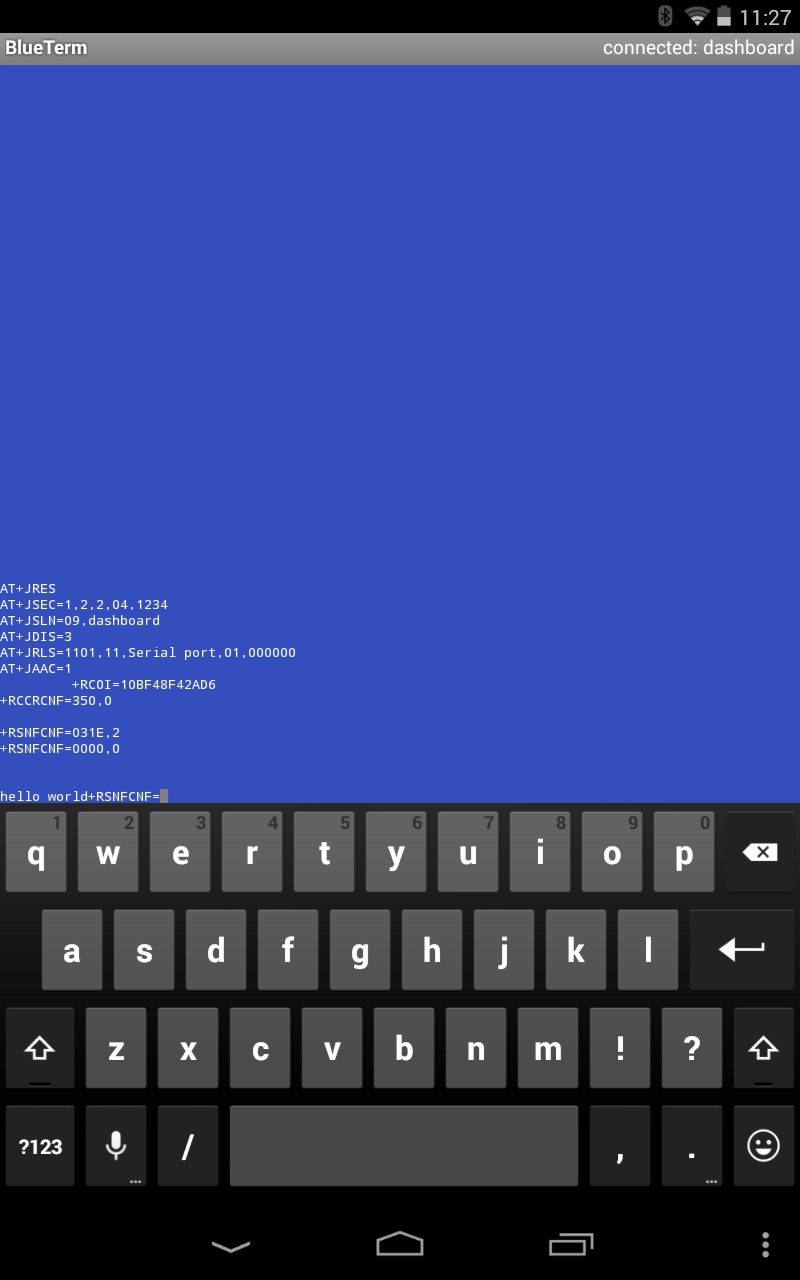800x1280 pixels.
Task: Tap the blue terminal output area
Action: pyautogui.click(x=400, y=435)
